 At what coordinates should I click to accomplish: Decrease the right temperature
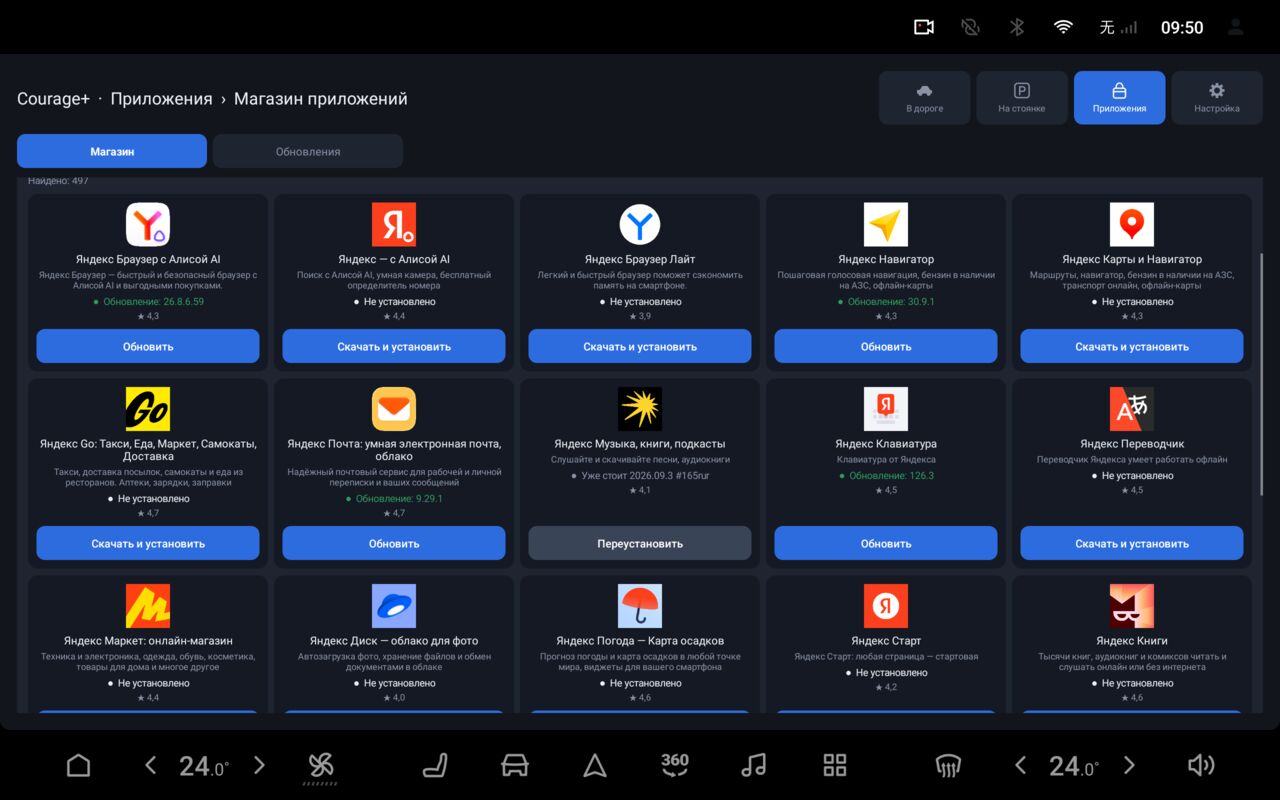click(1020, 766)
